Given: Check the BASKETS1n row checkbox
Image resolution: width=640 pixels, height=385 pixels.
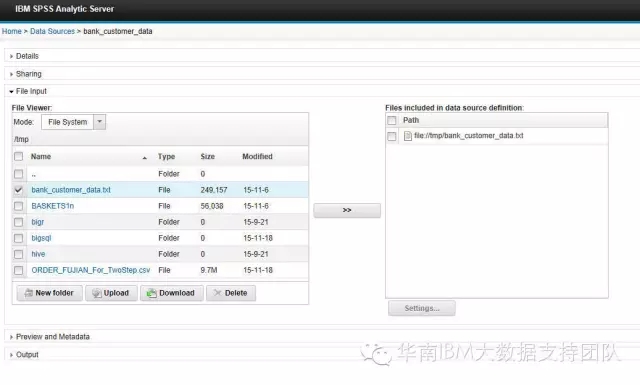Looking at the screenshot, I should pos(18,206).
